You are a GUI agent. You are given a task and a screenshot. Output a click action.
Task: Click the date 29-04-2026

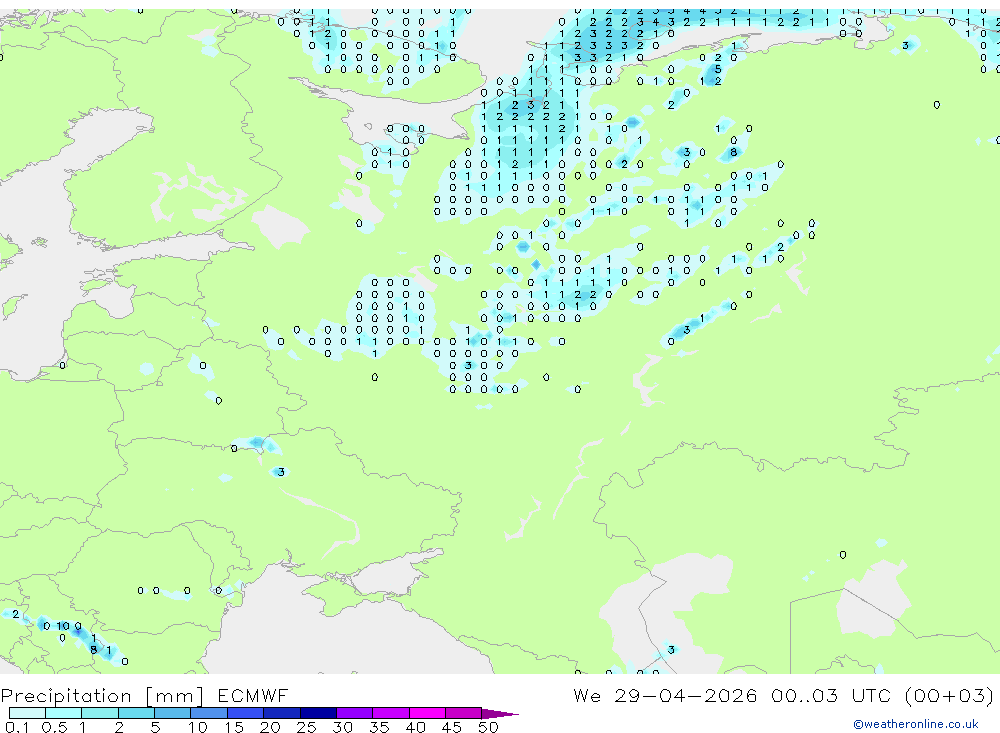[x=686, y=695]
